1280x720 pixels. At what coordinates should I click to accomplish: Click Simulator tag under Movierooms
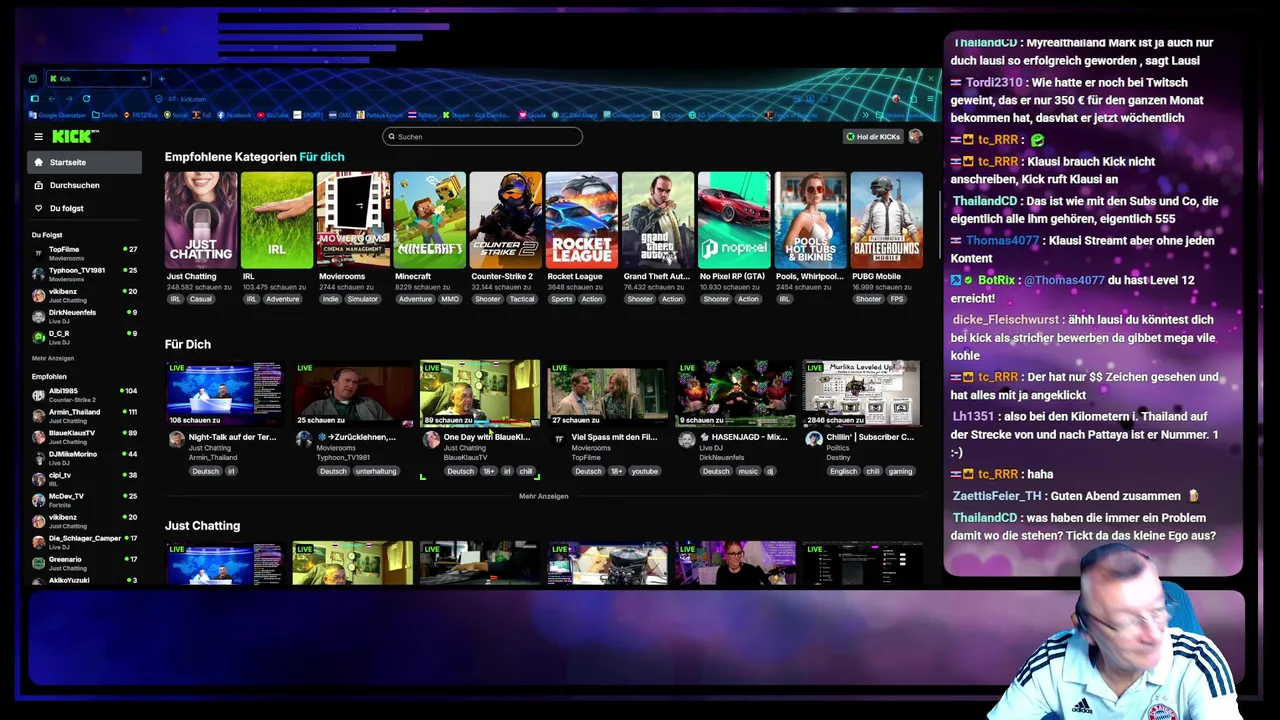tap(363, 299)
